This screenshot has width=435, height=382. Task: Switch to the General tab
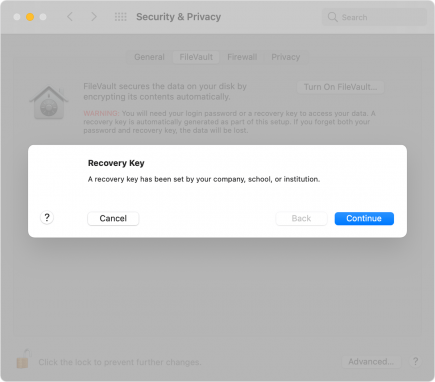click(x=149, y=57)
